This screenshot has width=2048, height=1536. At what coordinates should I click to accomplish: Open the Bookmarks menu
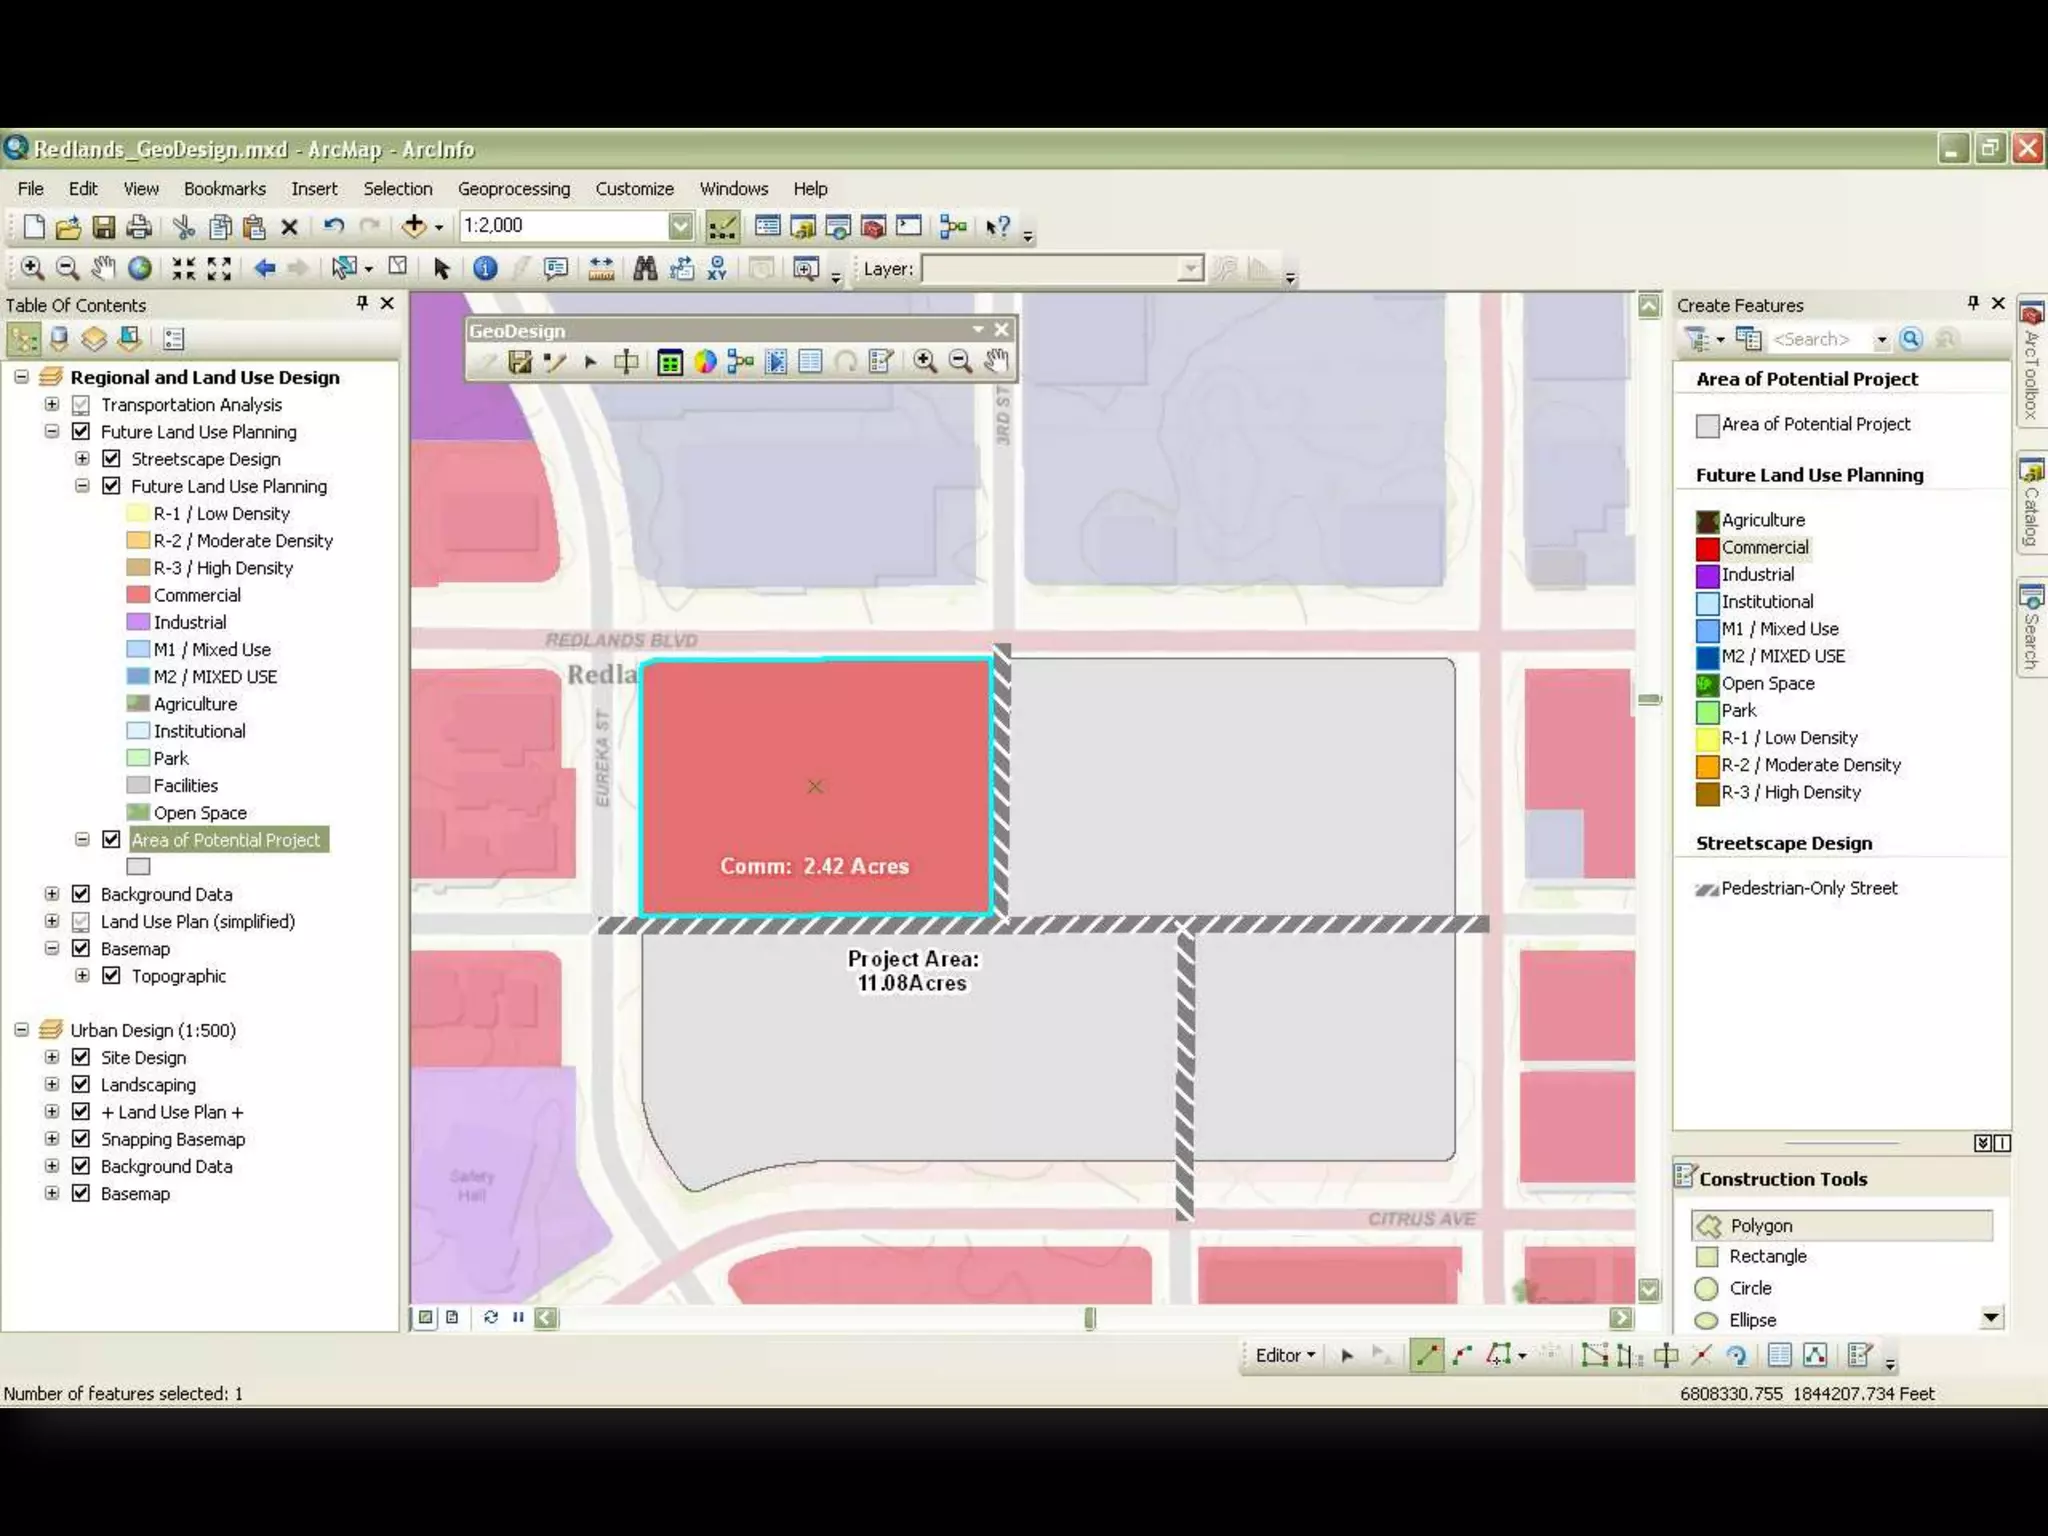[x=224, y=188]
